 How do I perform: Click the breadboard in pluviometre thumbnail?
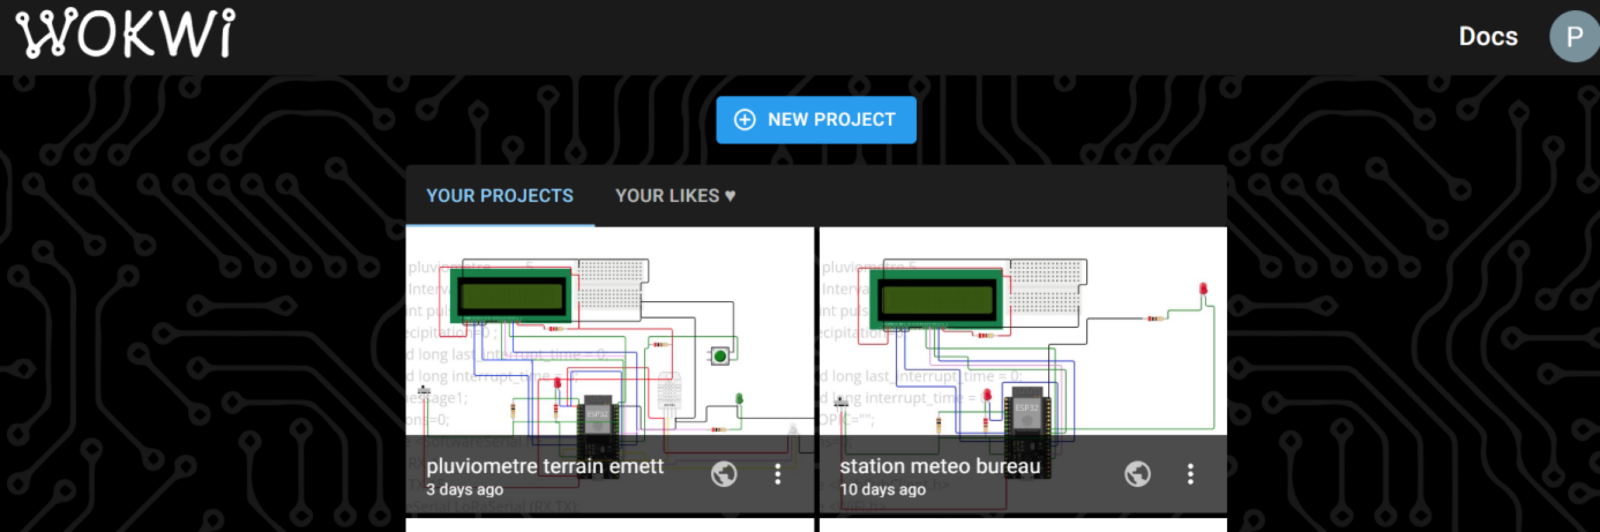[x=613, y=283]
